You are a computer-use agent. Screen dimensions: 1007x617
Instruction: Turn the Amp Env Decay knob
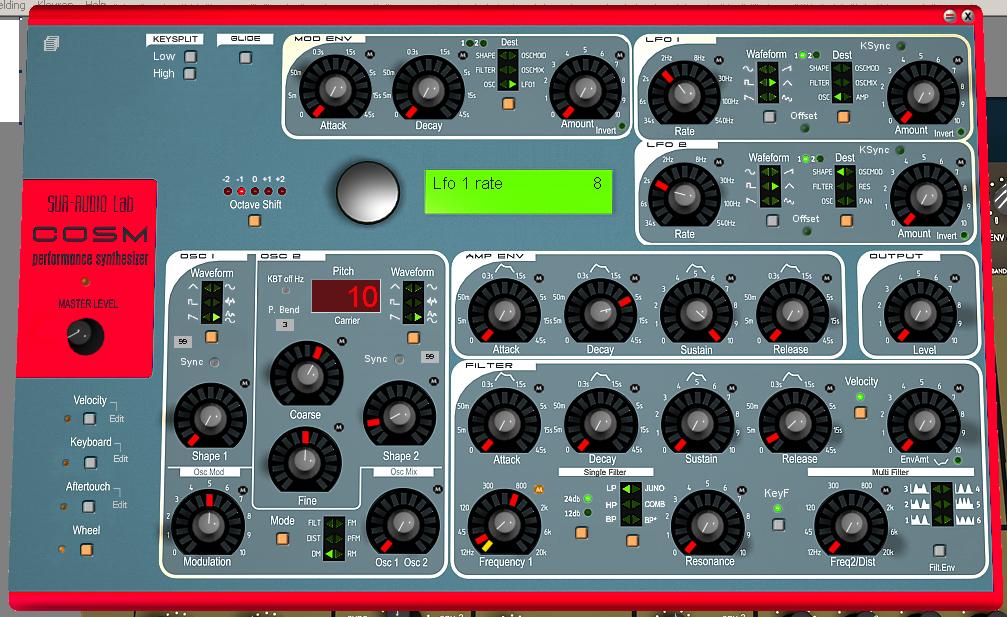tap(600, 312)
